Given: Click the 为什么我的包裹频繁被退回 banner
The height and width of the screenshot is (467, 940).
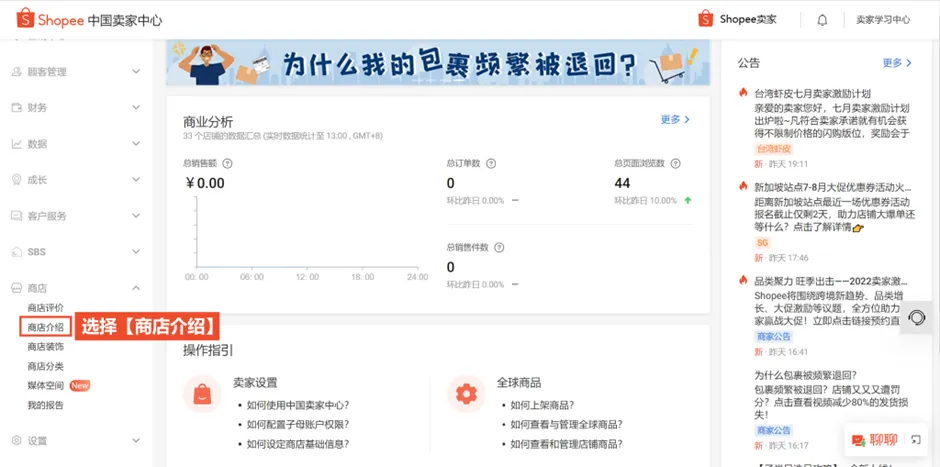Looking at the screenshot, I should coord(438,62).
